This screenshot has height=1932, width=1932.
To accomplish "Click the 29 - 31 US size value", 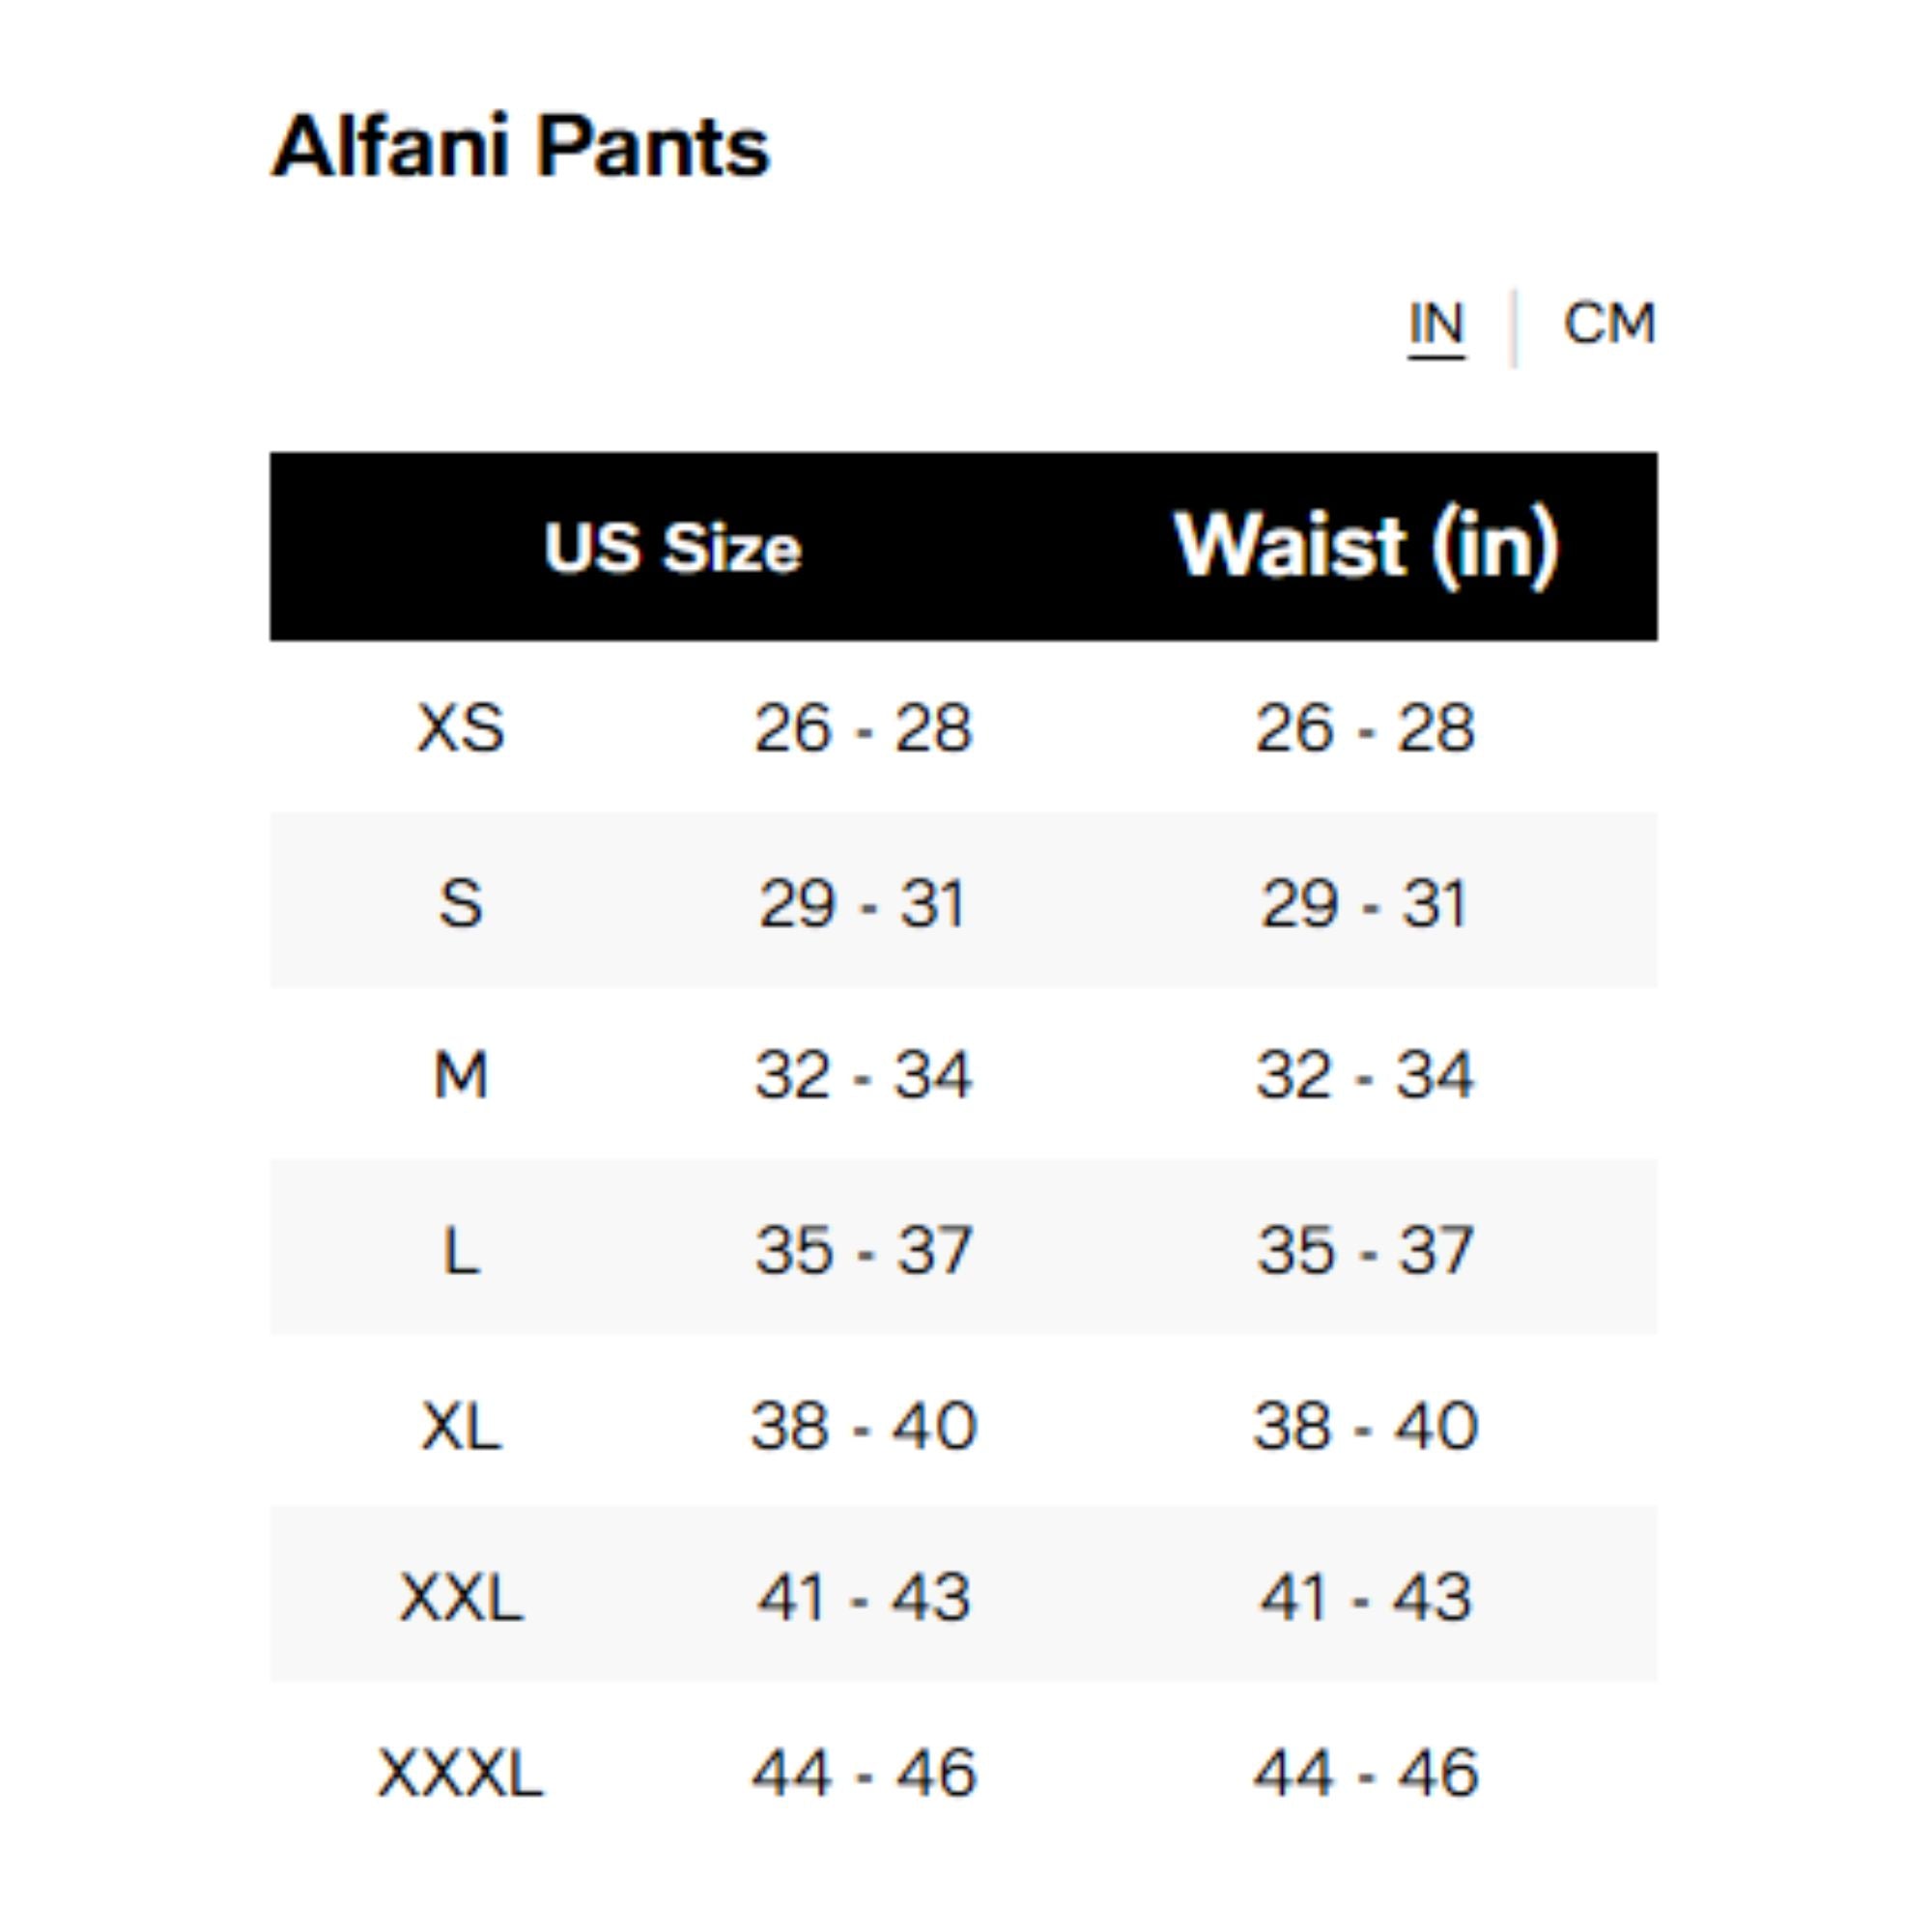I will point(862,903).
